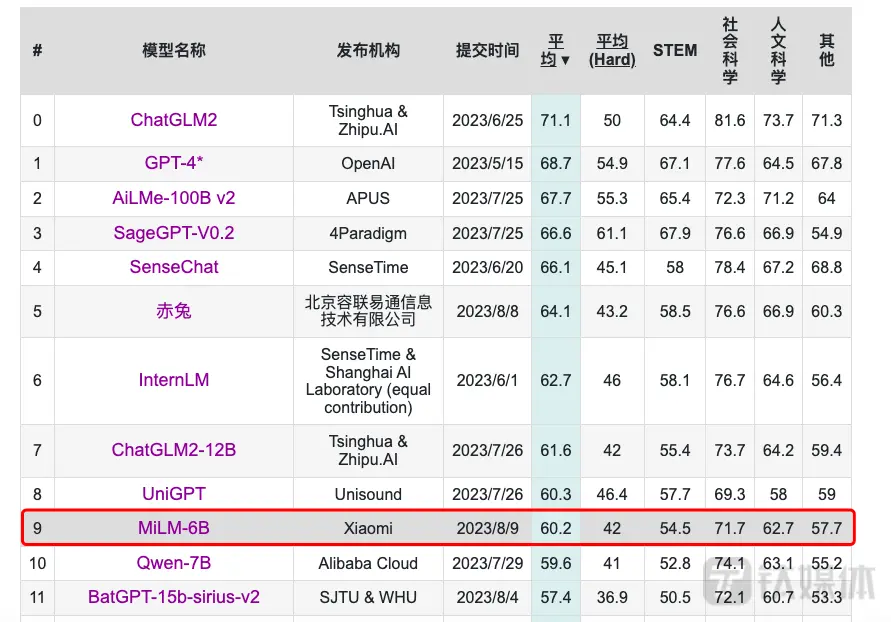
Task: Open the ChatGLM2-12B model link
Action: click(173, 450)
